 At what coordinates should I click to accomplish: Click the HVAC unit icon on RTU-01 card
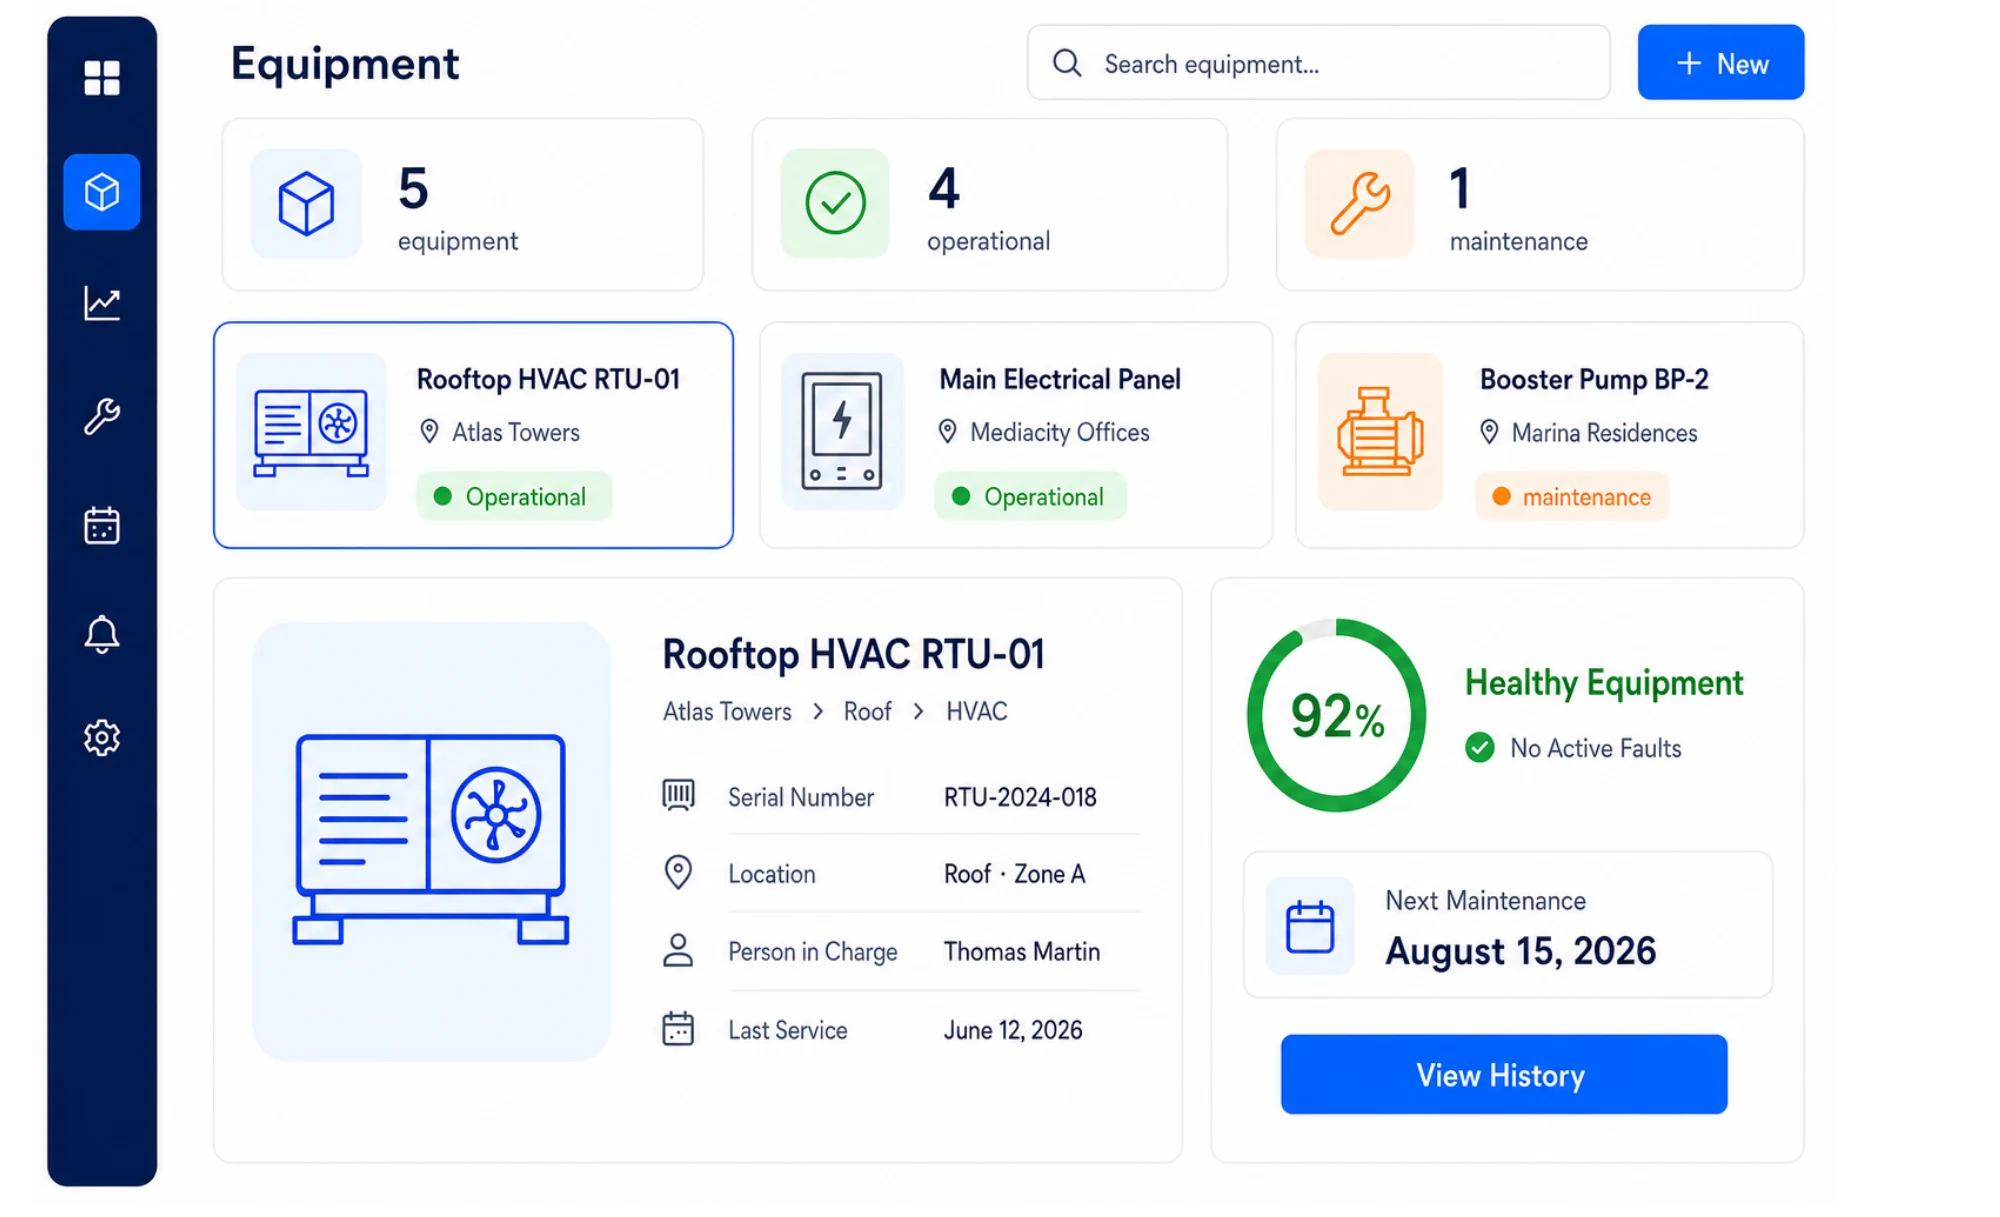[x=311, y=432]
